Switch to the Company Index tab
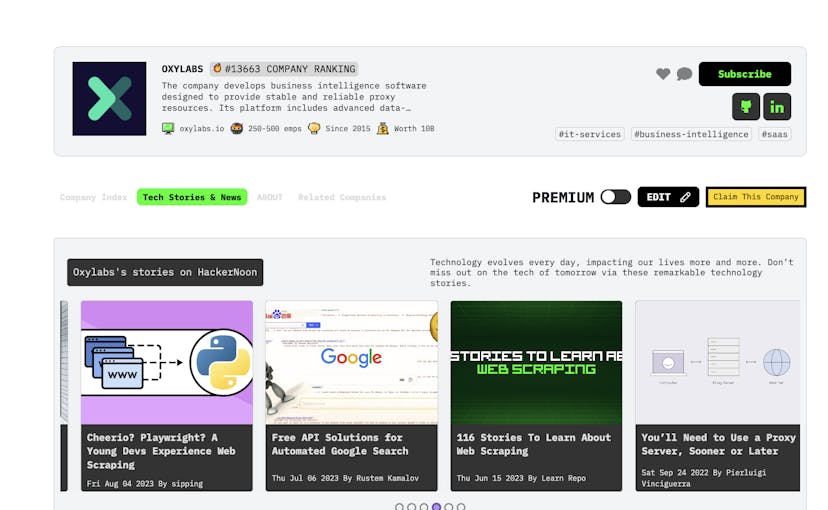 point(93,197)
